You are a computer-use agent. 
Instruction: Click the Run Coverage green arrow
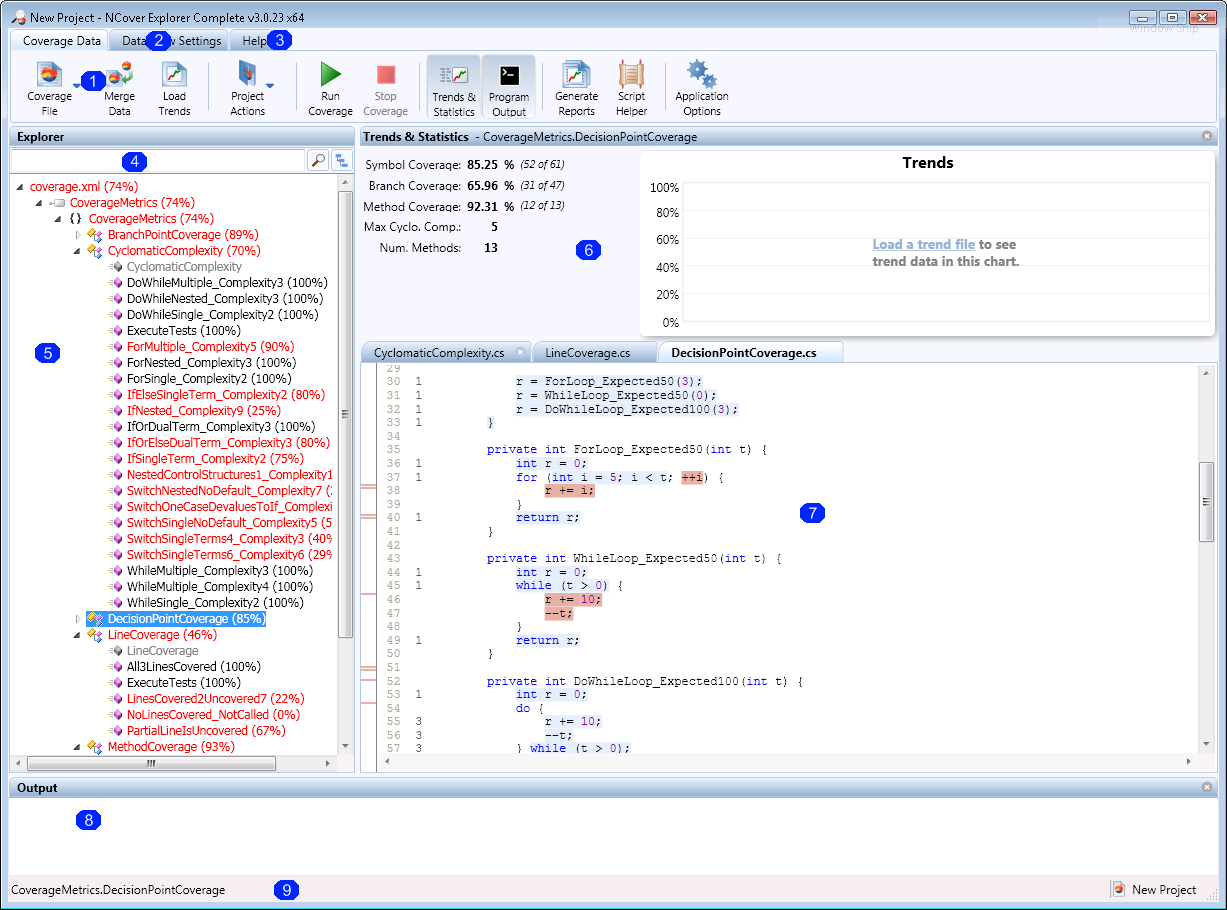[x=330, y=76]
